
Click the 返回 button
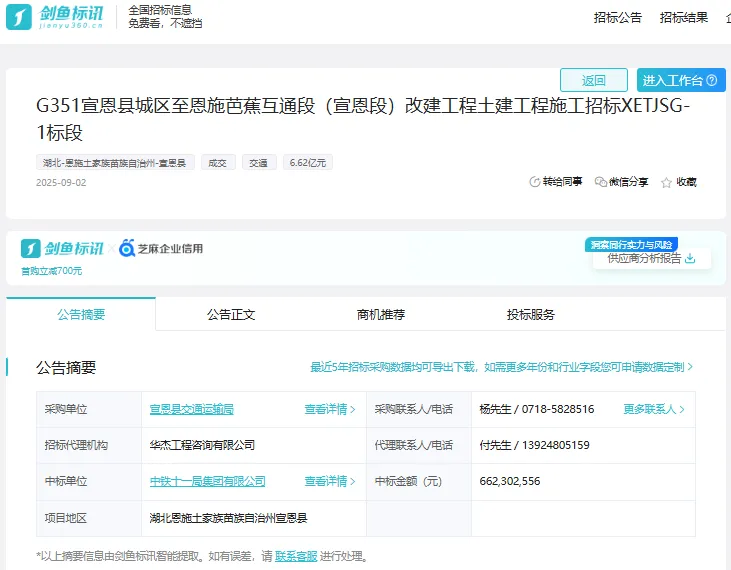click(x=593, y=81)
